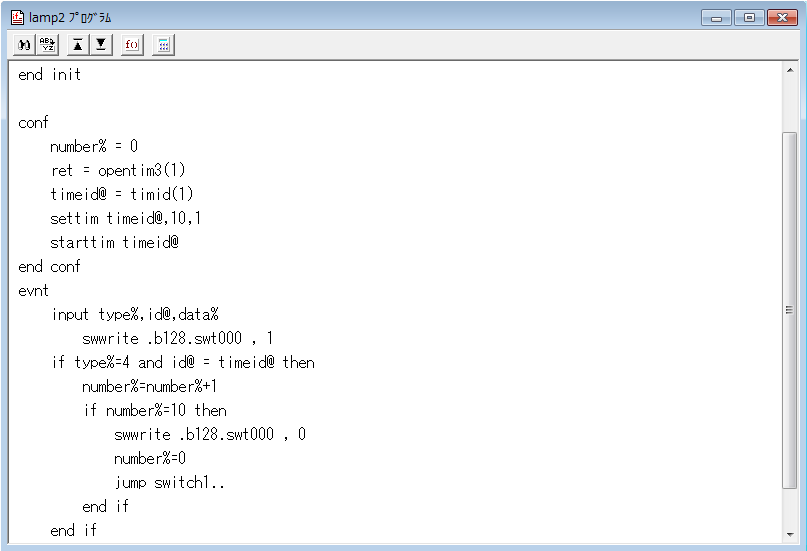Close the lamp2 program window
Image resolution: width=807 pixels, height=551 pixels.
(780, 17)
